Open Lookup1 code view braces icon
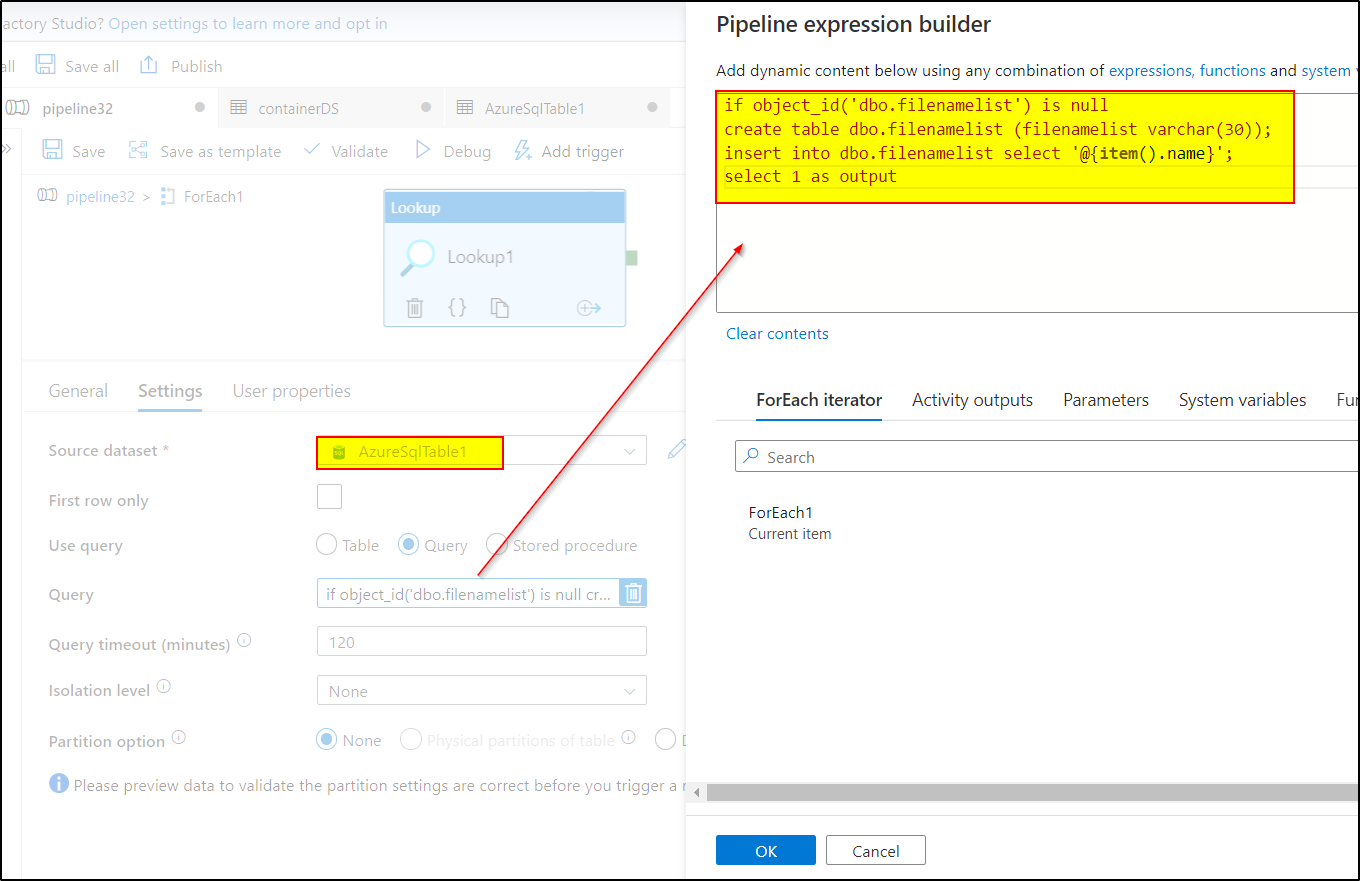 tap(457, 307)
